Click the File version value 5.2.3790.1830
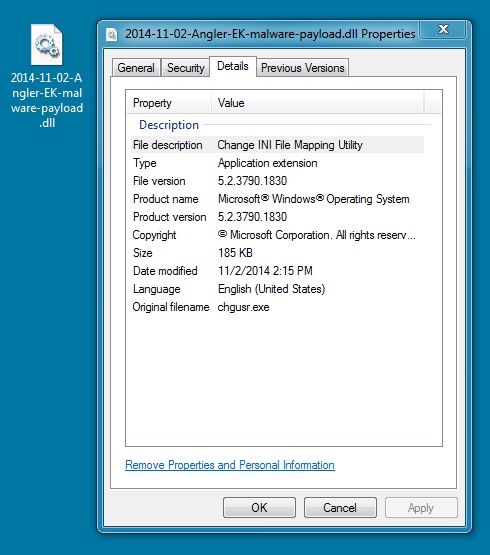This screenshot has height=555, width=490. (252, 181)
